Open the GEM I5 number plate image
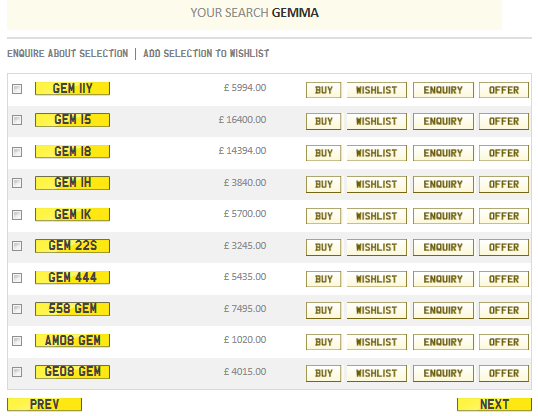 (x=72, y=120)
